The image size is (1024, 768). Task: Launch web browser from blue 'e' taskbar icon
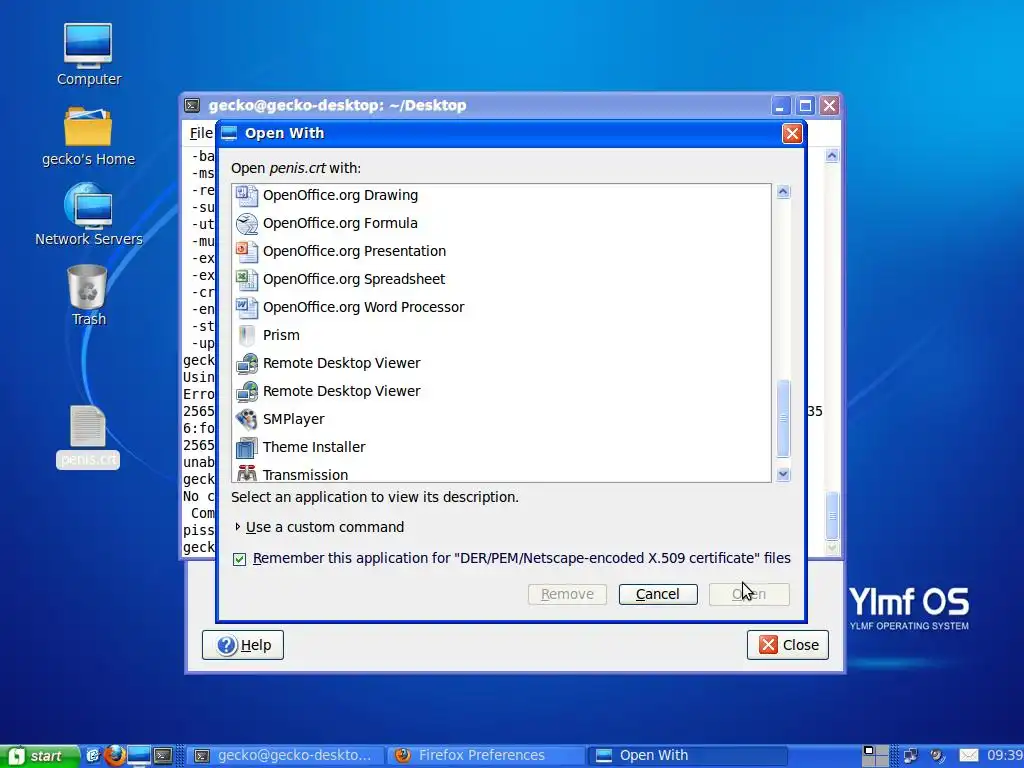93,756
